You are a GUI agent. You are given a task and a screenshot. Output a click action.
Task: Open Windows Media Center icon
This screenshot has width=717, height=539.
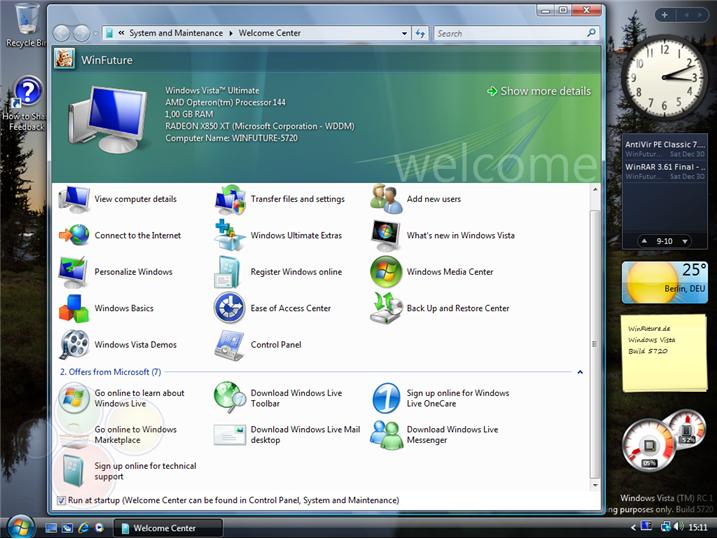tap(385, 272)
